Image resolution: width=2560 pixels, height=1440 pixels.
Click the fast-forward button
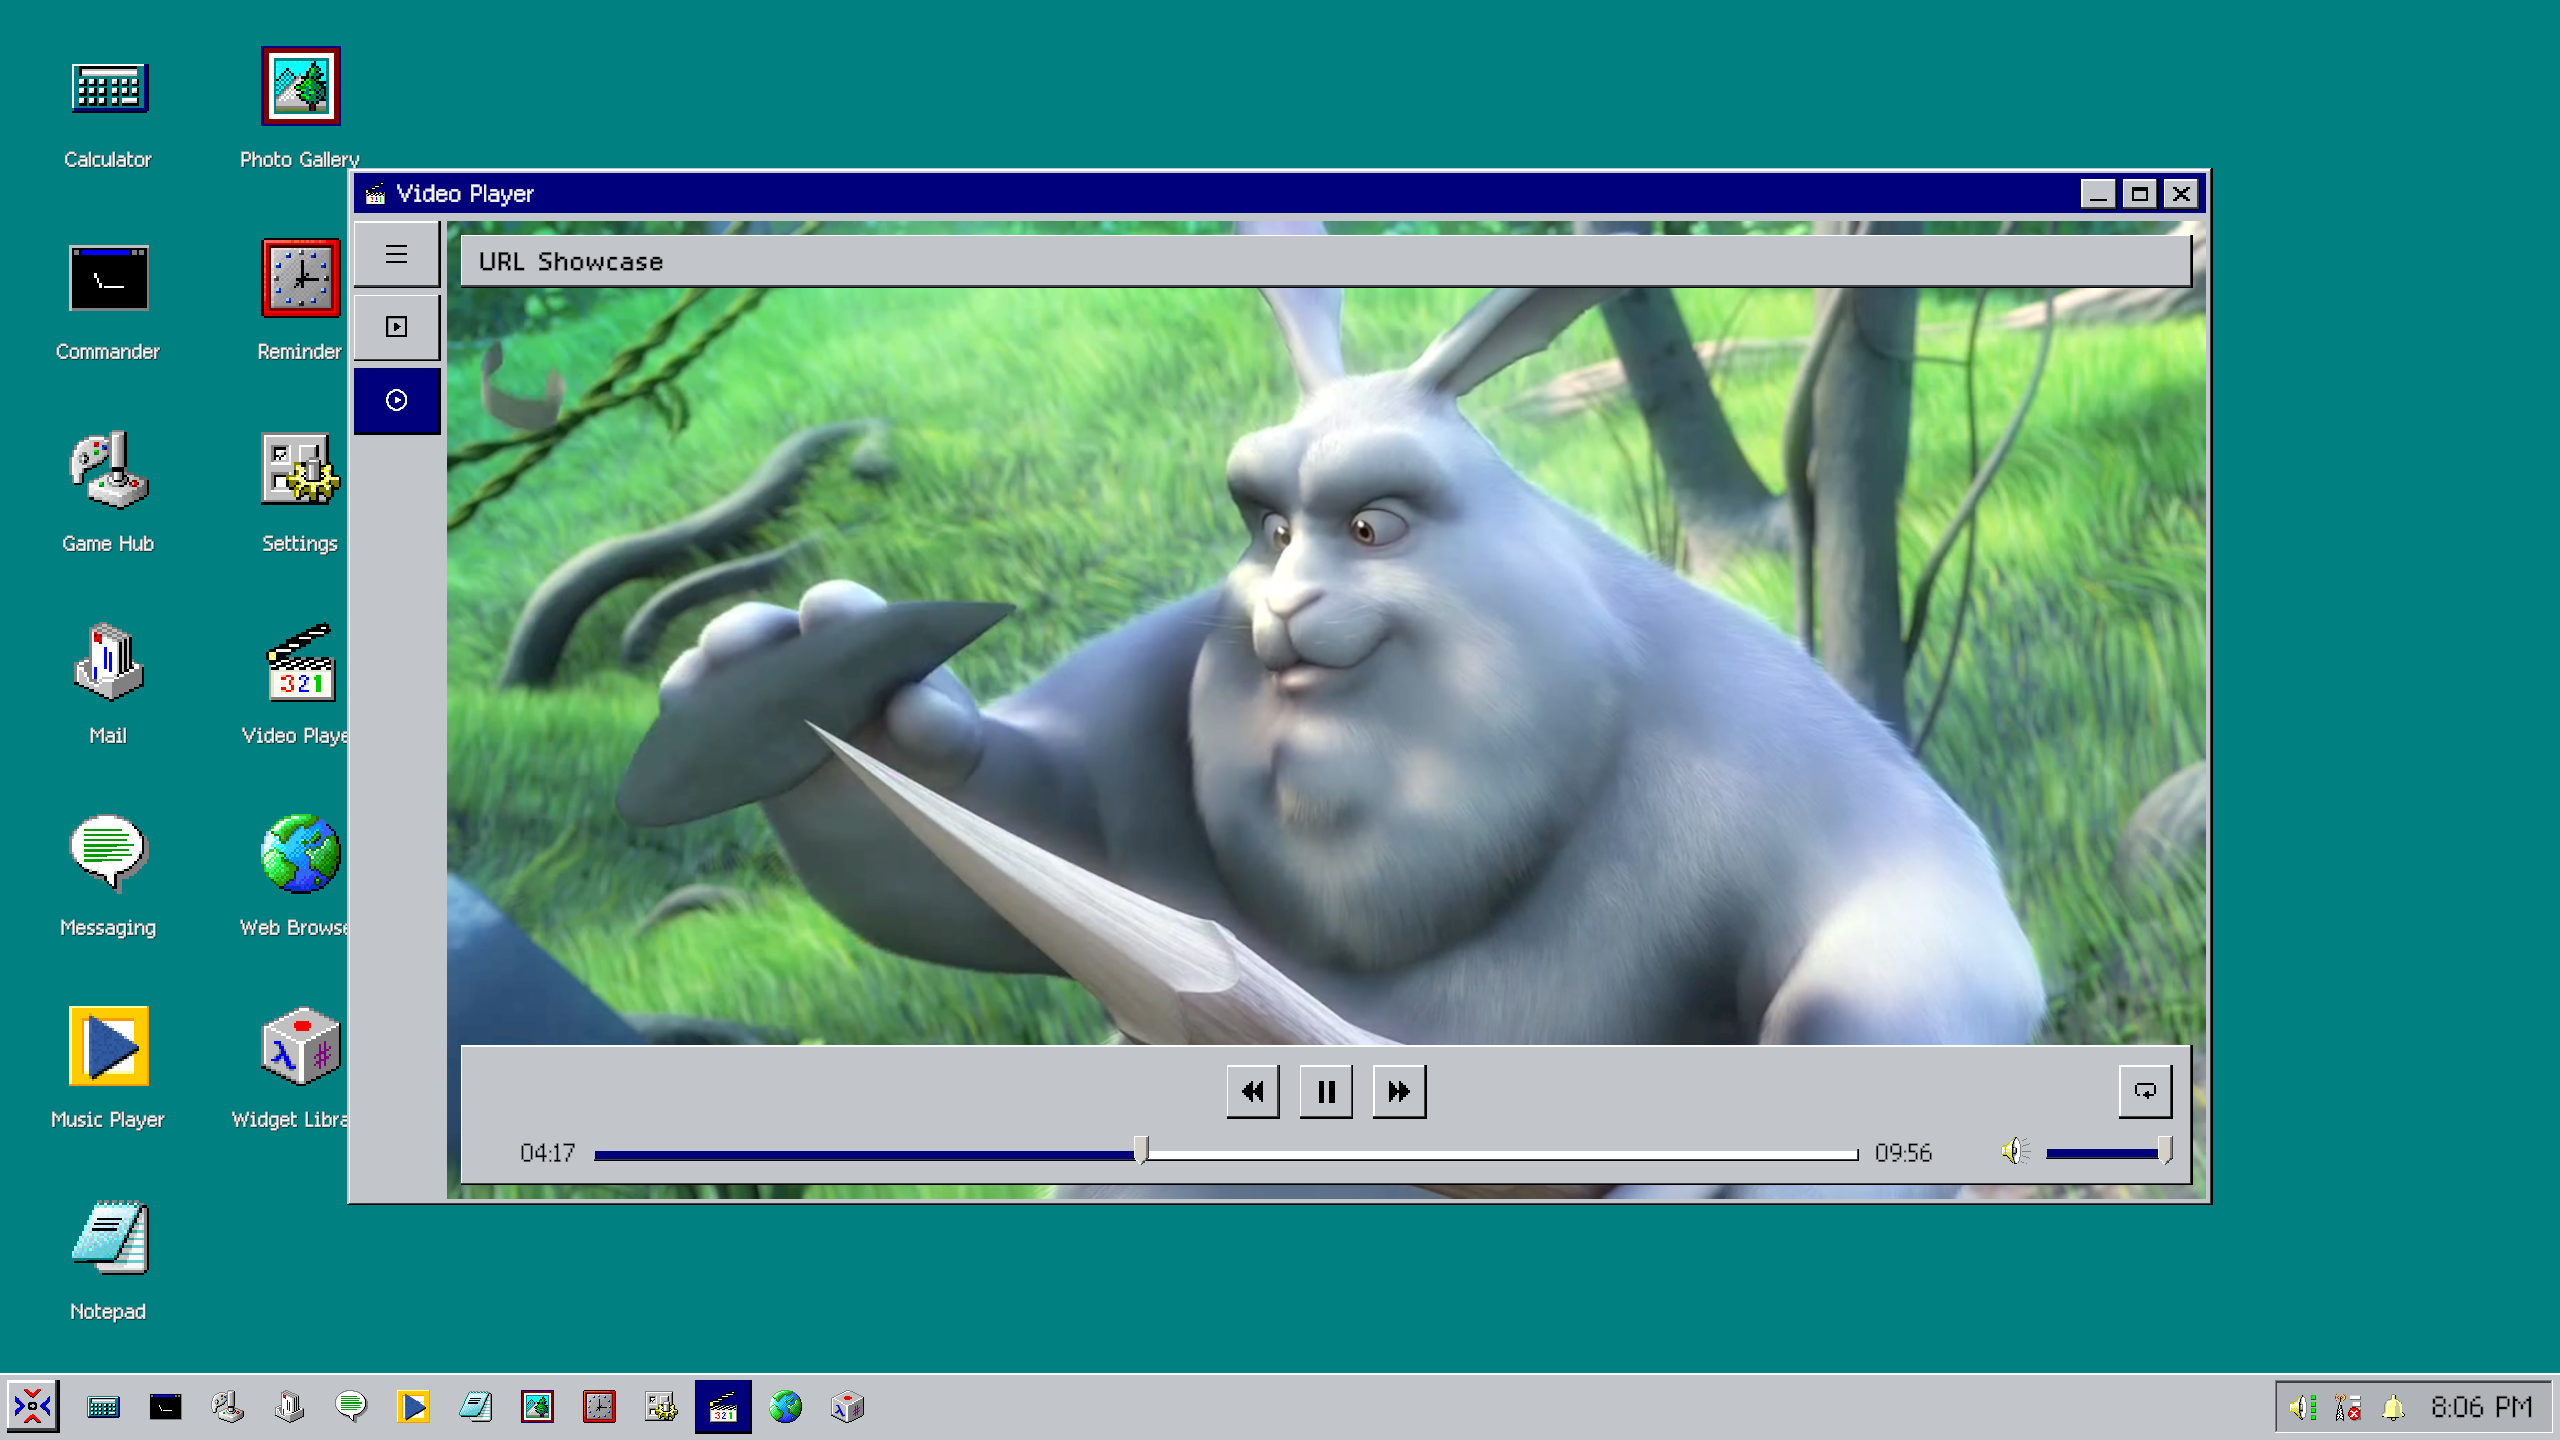tap(1398, 1091)
